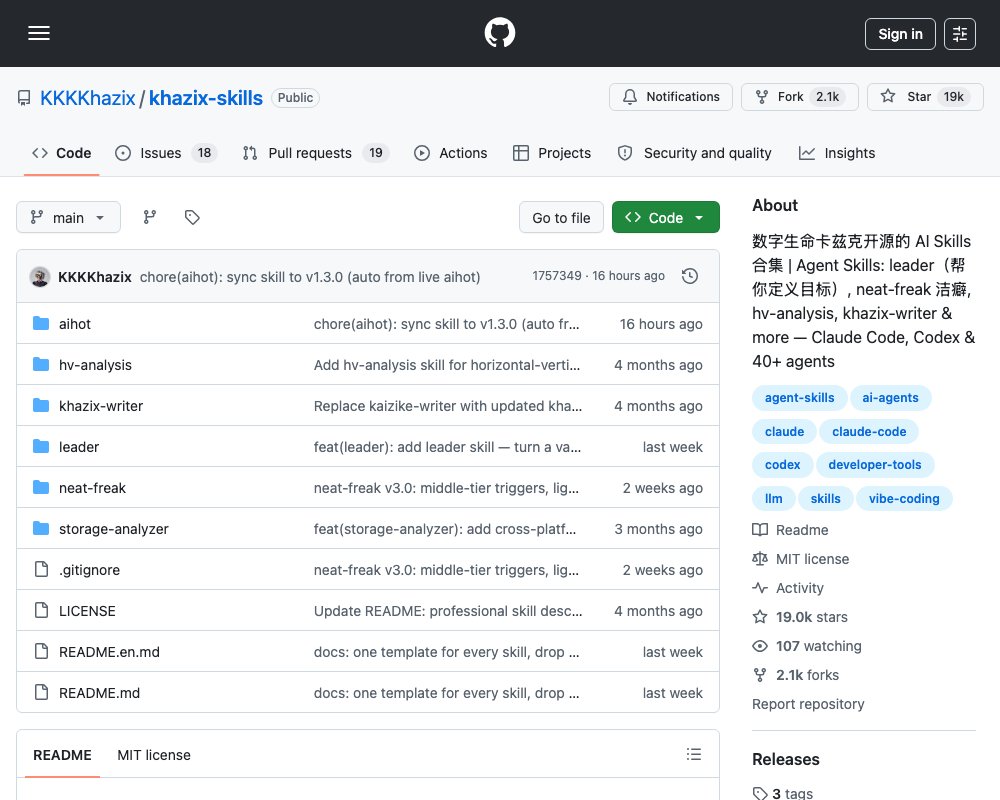Open the latest commit message aihot sync
The height and width of the screenshot is (800, 1000).
click(x=310, y=277)
